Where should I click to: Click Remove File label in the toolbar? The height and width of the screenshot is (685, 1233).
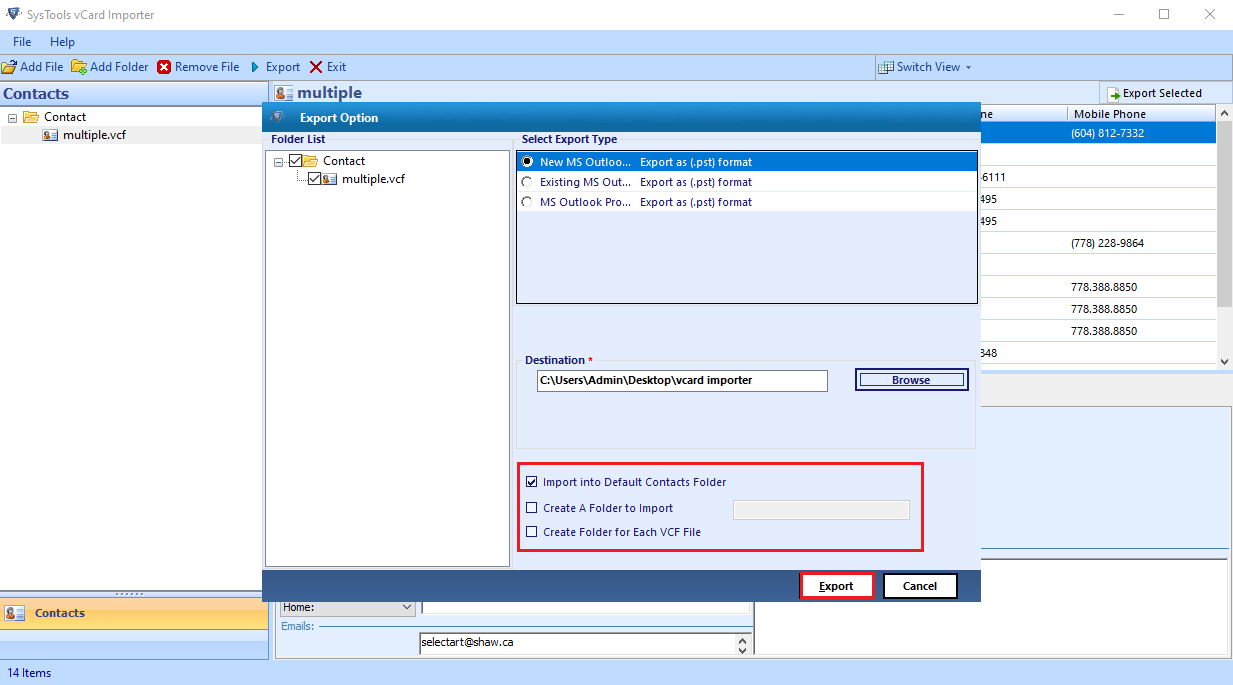(x=207, y=67)
